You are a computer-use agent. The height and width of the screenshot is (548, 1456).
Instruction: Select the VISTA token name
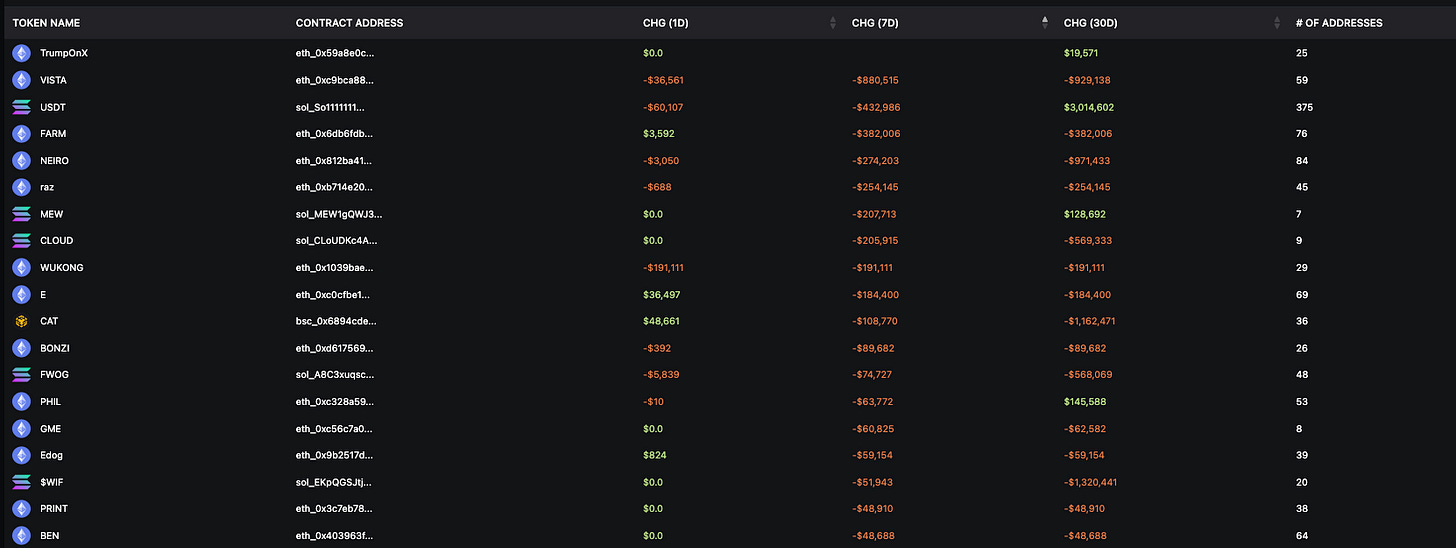(54, 80)
